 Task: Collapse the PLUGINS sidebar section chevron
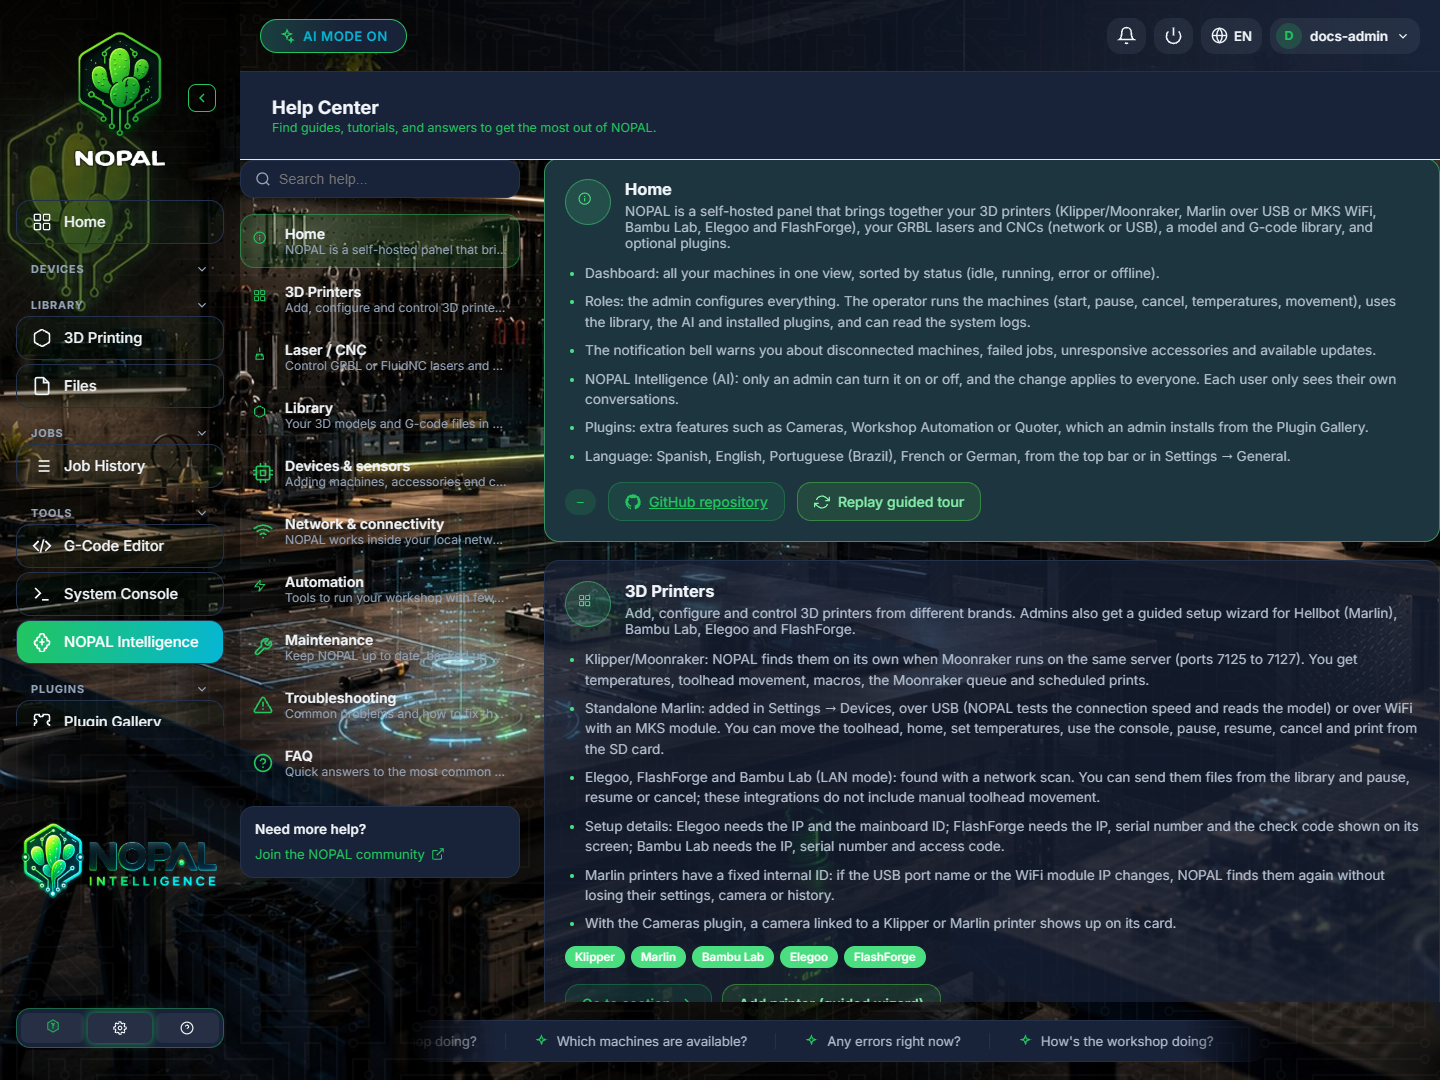pyautogui.click(x=202, y=689)
